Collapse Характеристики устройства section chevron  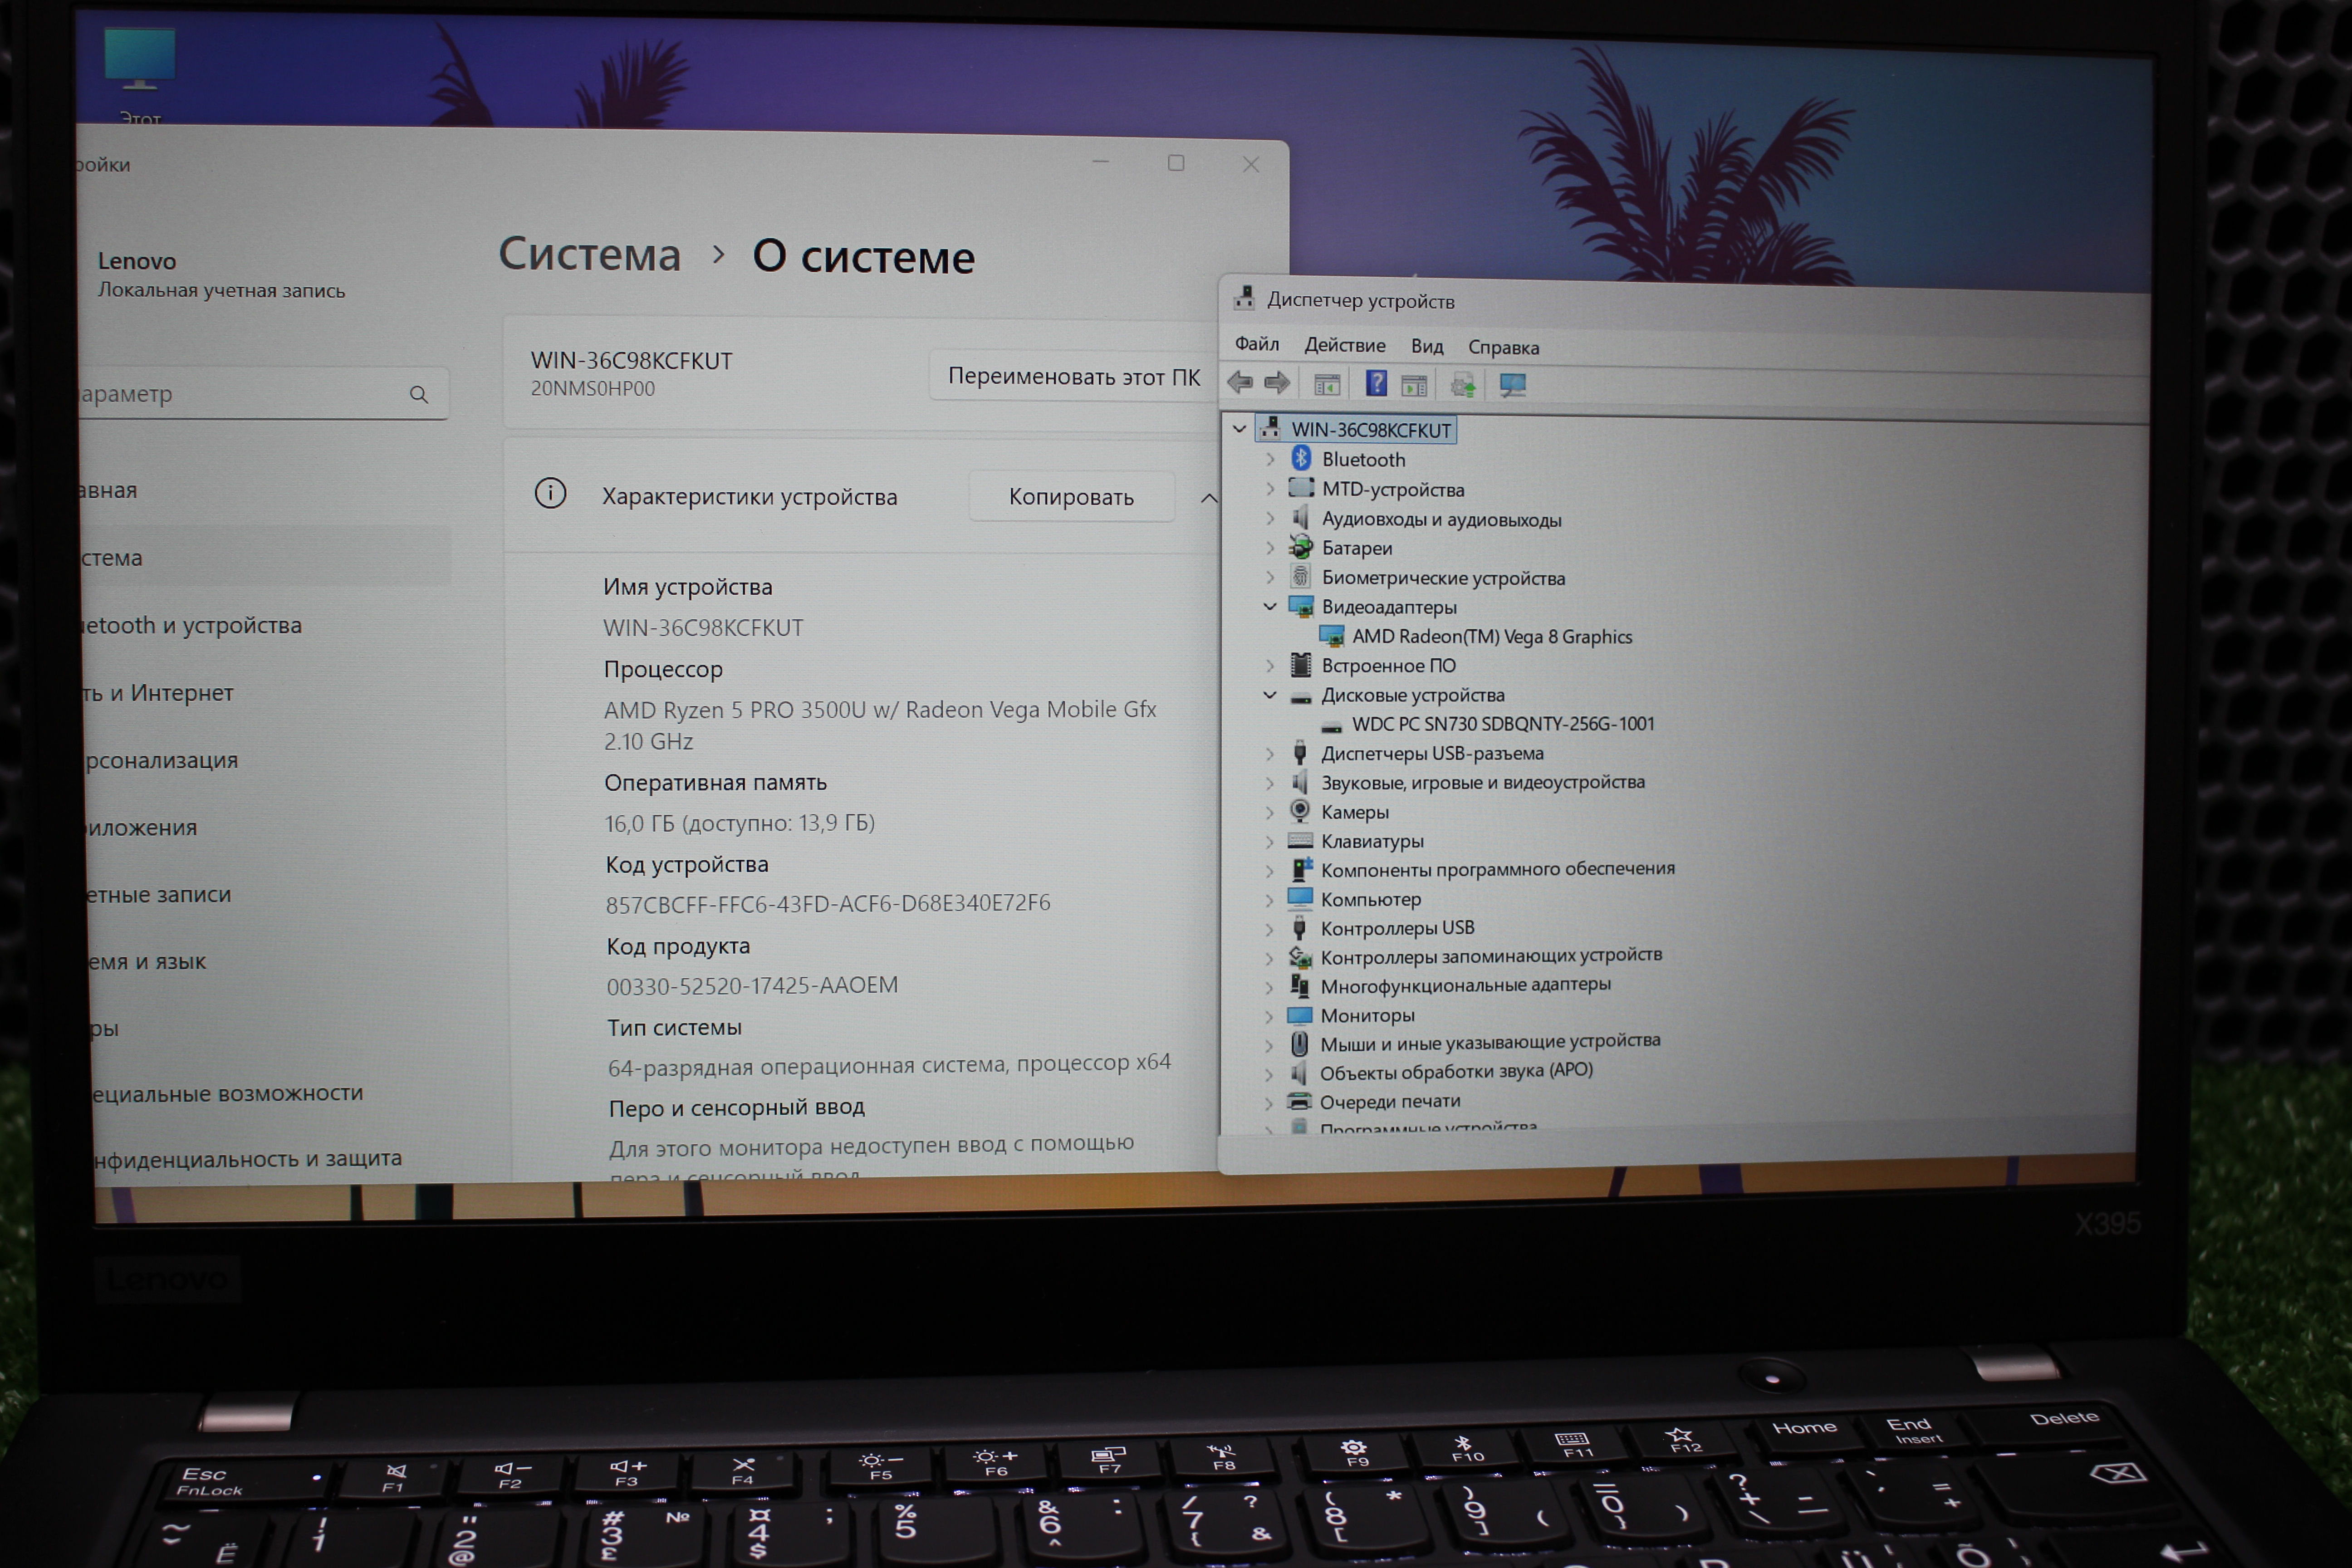(1209, 498)
